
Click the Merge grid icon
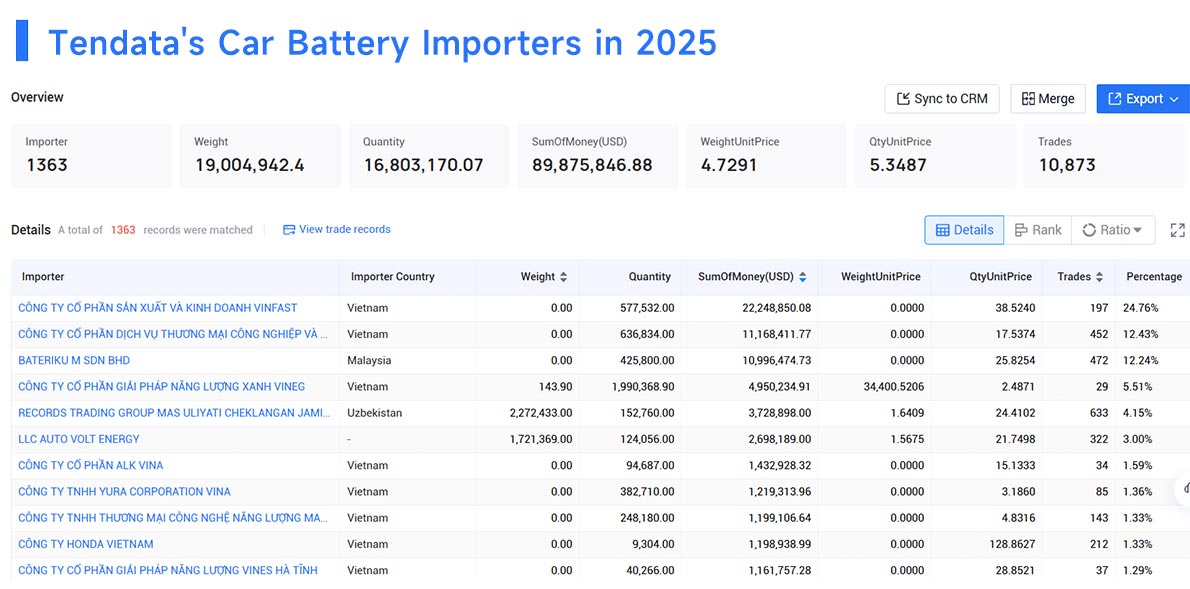click(x=1028, y=99)
